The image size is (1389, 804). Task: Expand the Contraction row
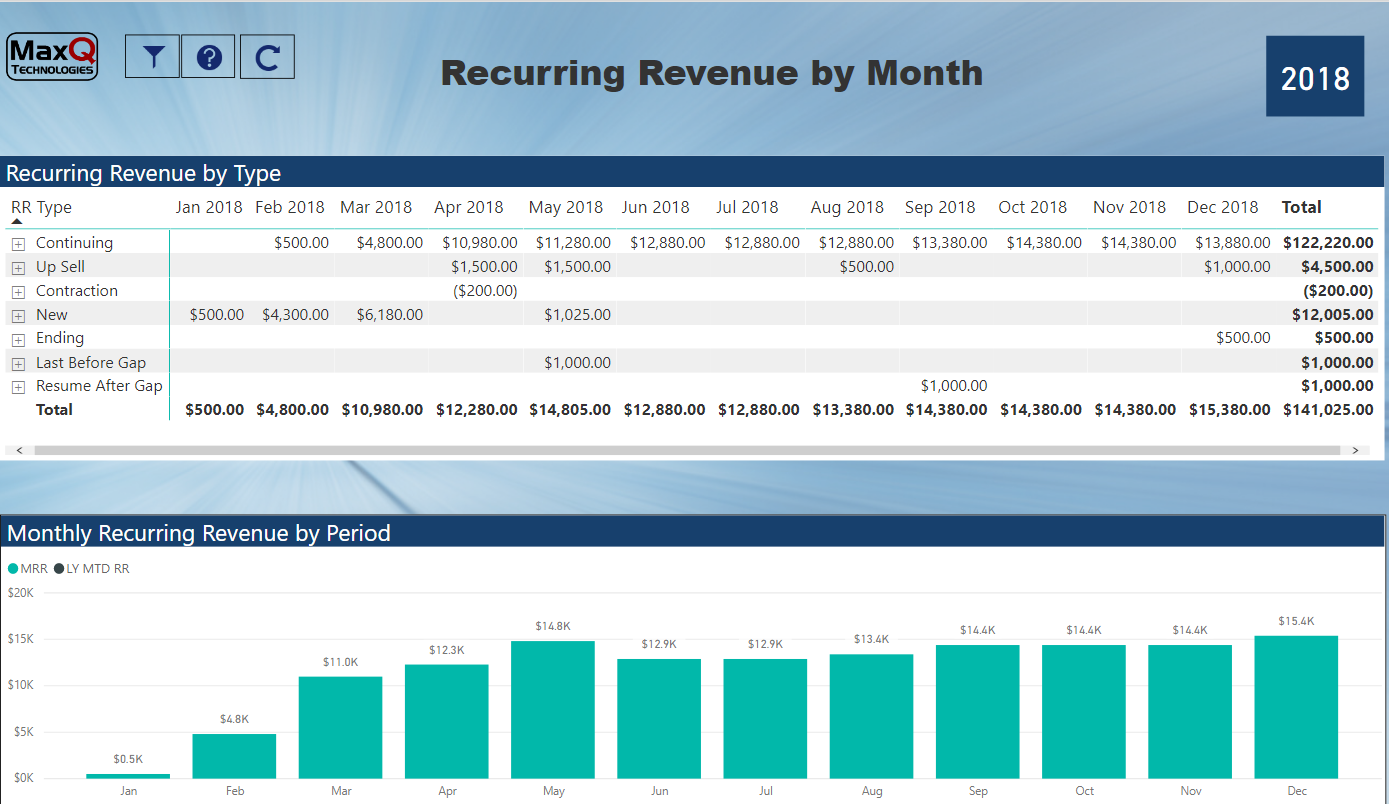[x=18, y=291]
